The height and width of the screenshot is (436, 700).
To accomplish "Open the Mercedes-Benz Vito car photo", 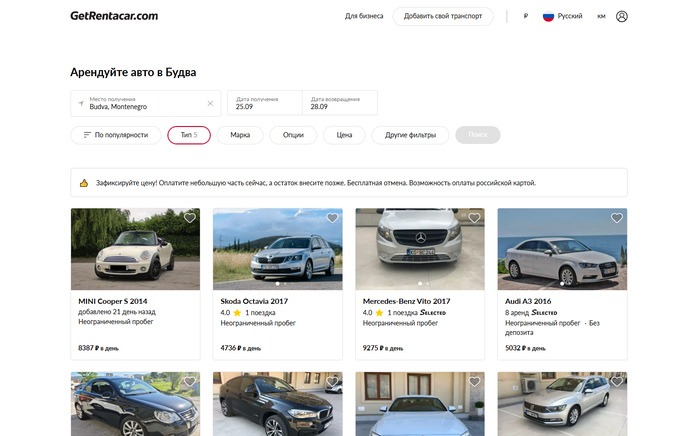I will pyautogui.click(x=420, y=248).
